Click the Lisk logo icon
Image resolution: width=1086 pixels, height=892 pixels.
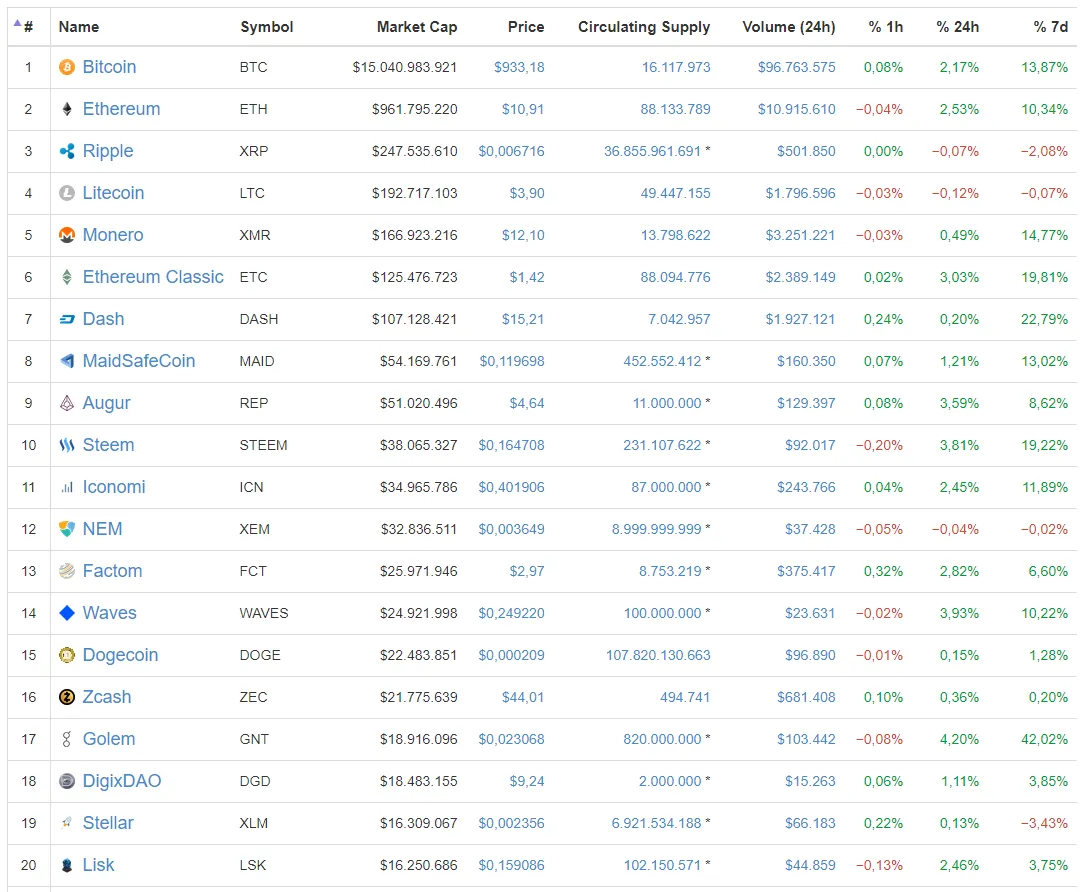(x=66, y=866)
